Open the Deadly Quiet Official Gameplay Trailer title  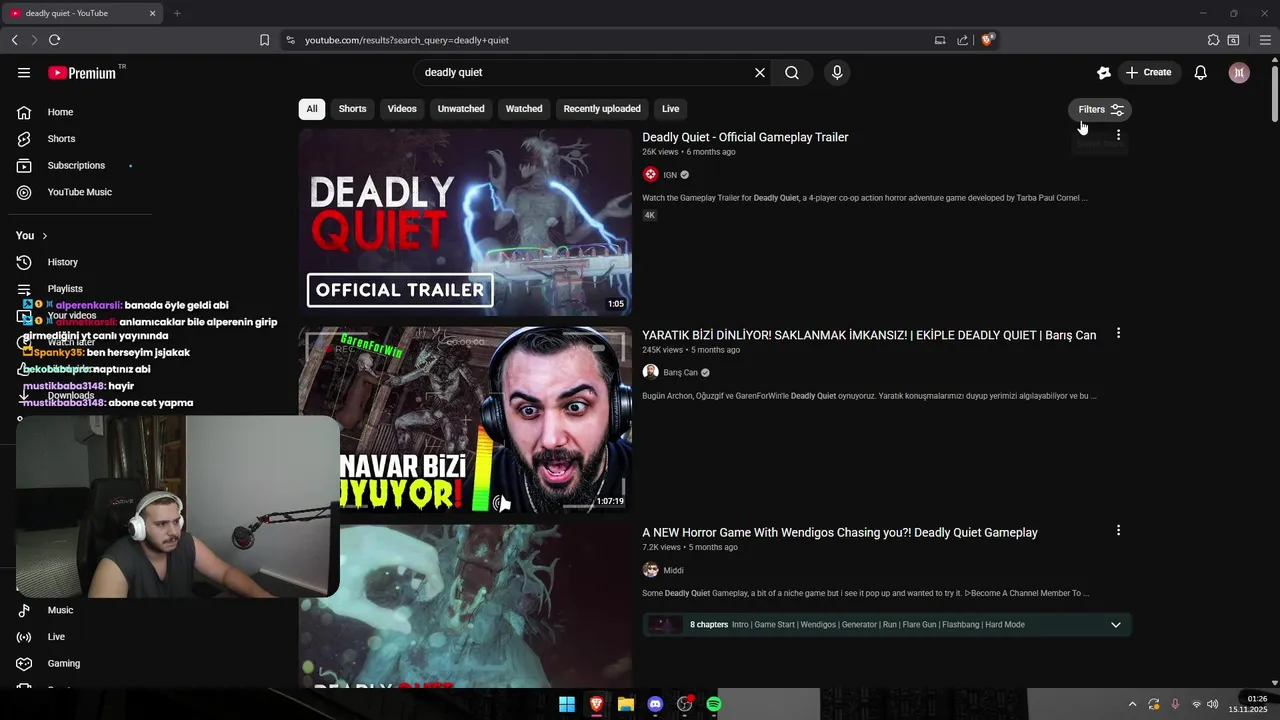click(x=745, y=137)
